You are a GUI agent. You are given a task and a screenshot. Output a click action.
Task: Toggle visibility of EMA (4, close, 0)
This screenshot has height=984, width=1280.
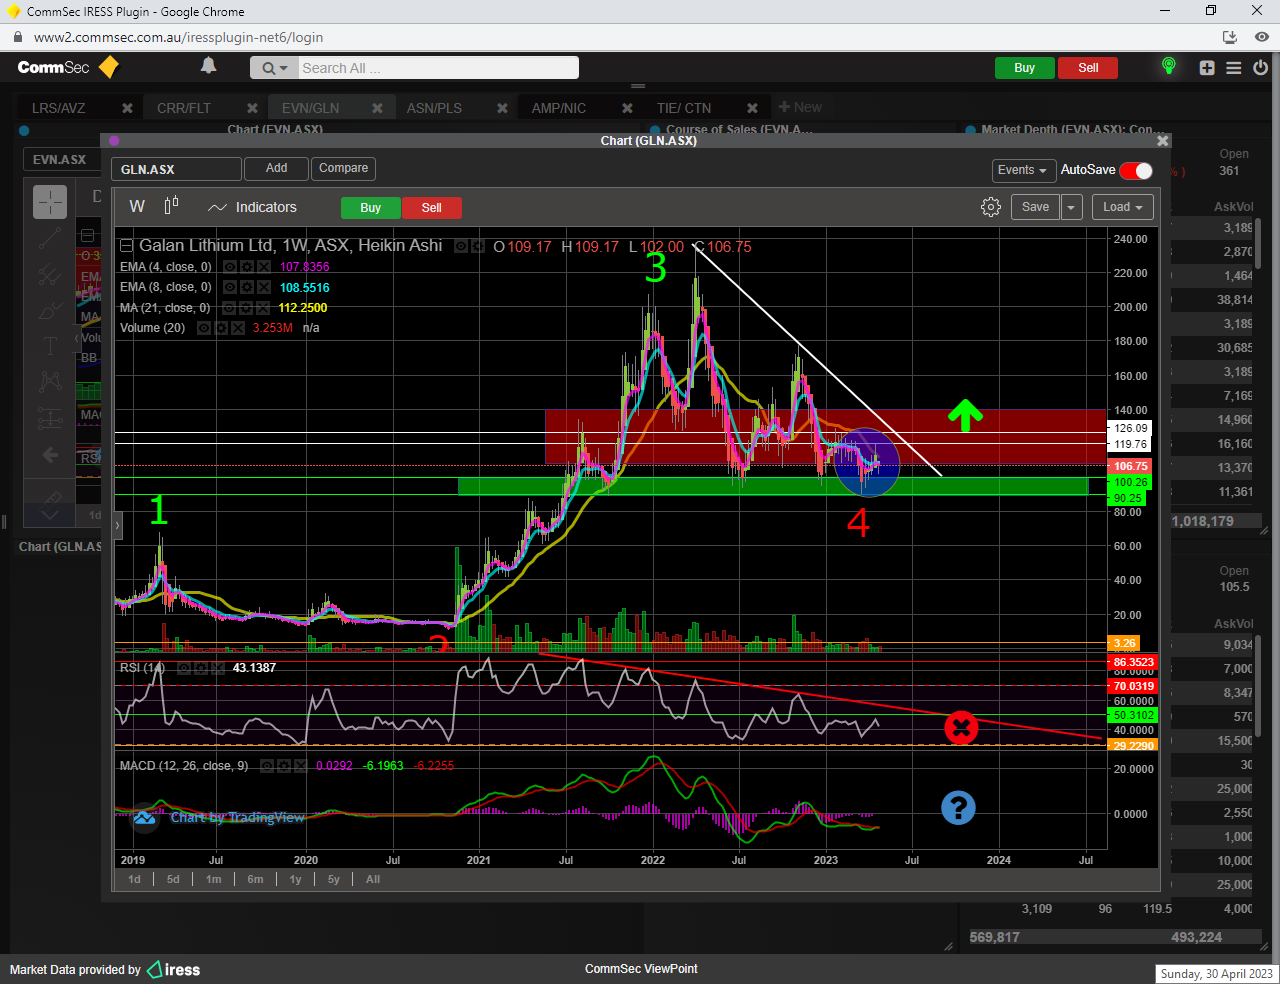point(229,267)
